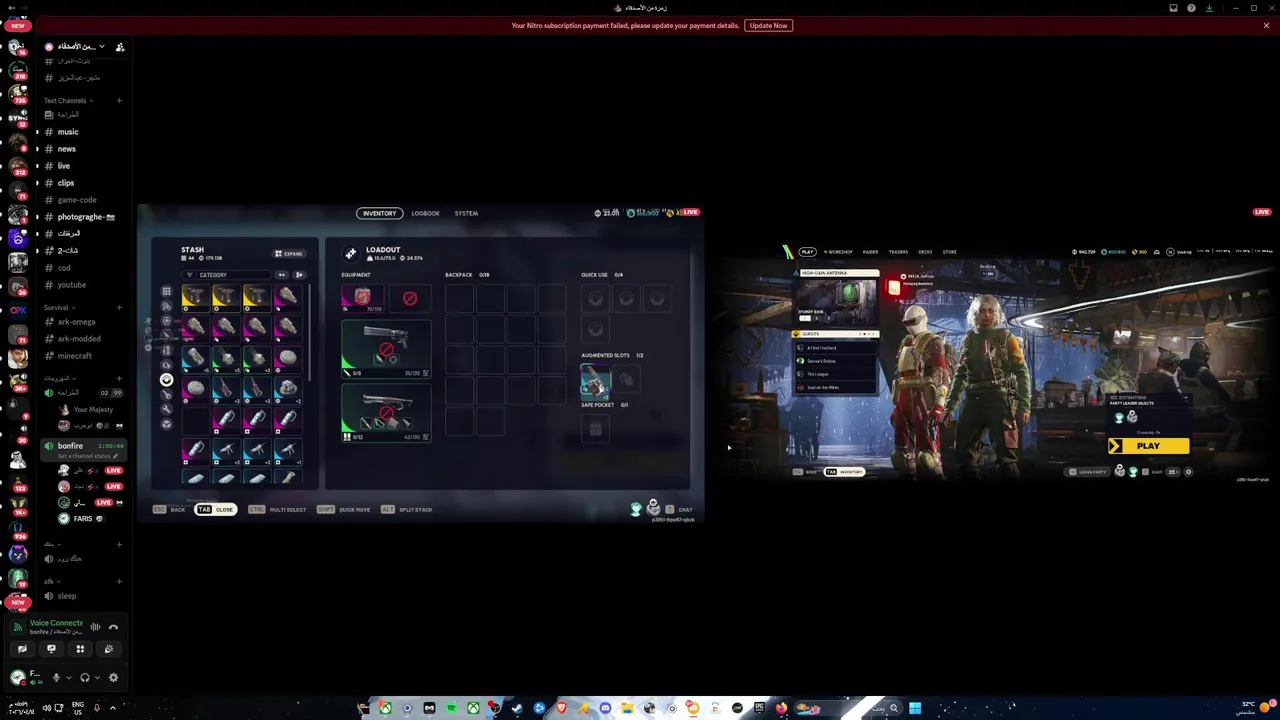This screenshot has width=1280, height=720.
Task: Disconnect from voice using the hang-up icon
Action: [113, 627]
